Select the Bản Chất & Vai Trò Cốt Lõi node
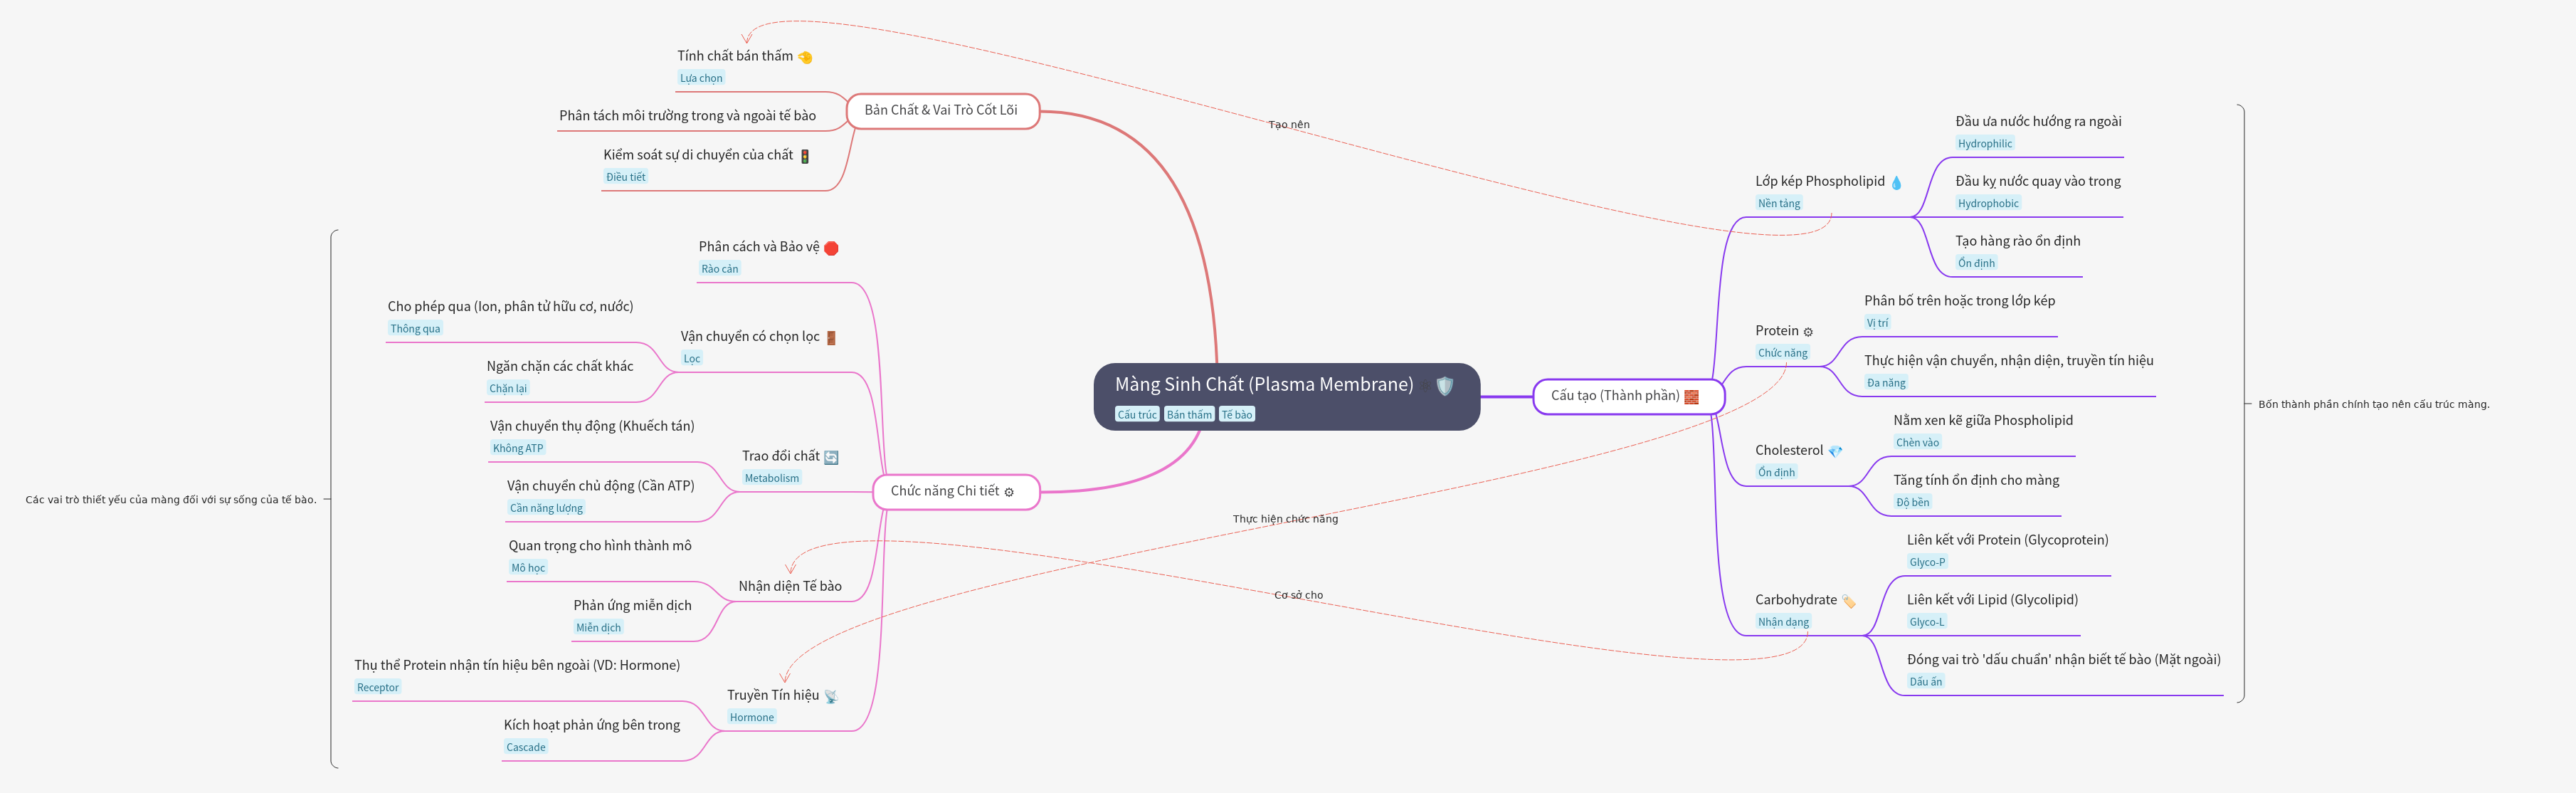The image size is (2576, 793). pyautogui.click(x=941, y=111)
